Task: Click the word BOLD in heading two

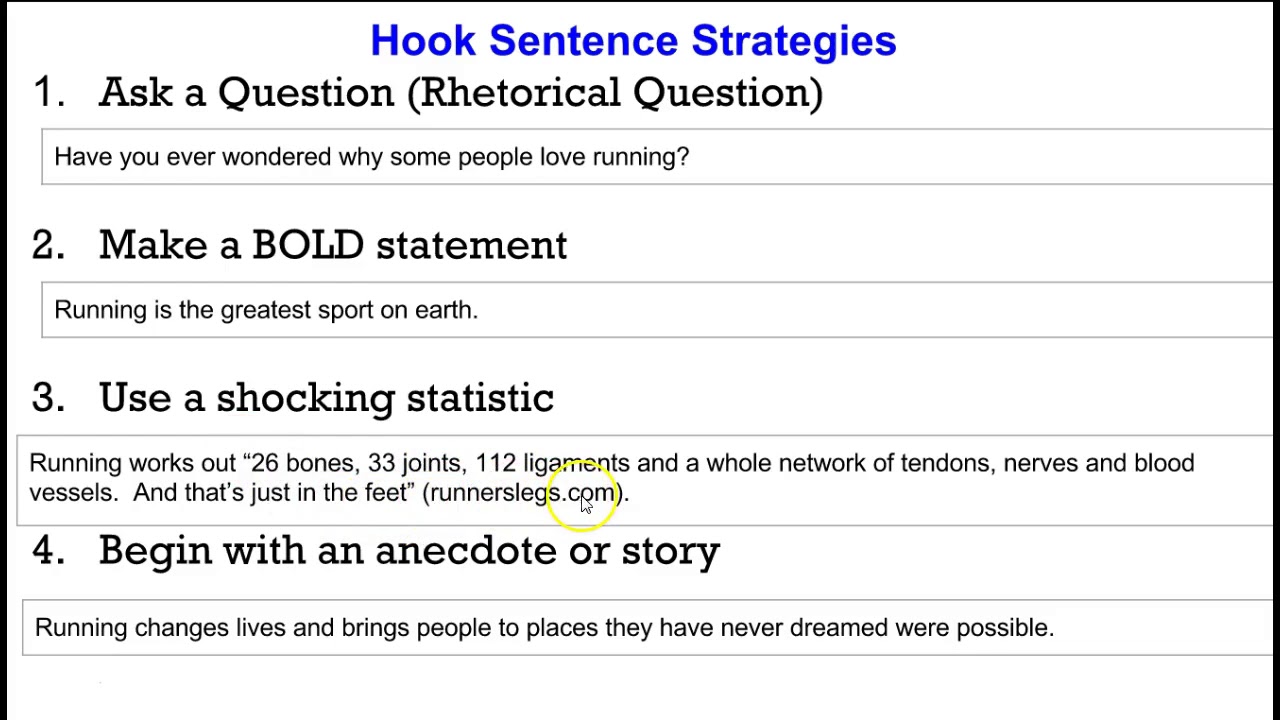Action: click(307, 245)
